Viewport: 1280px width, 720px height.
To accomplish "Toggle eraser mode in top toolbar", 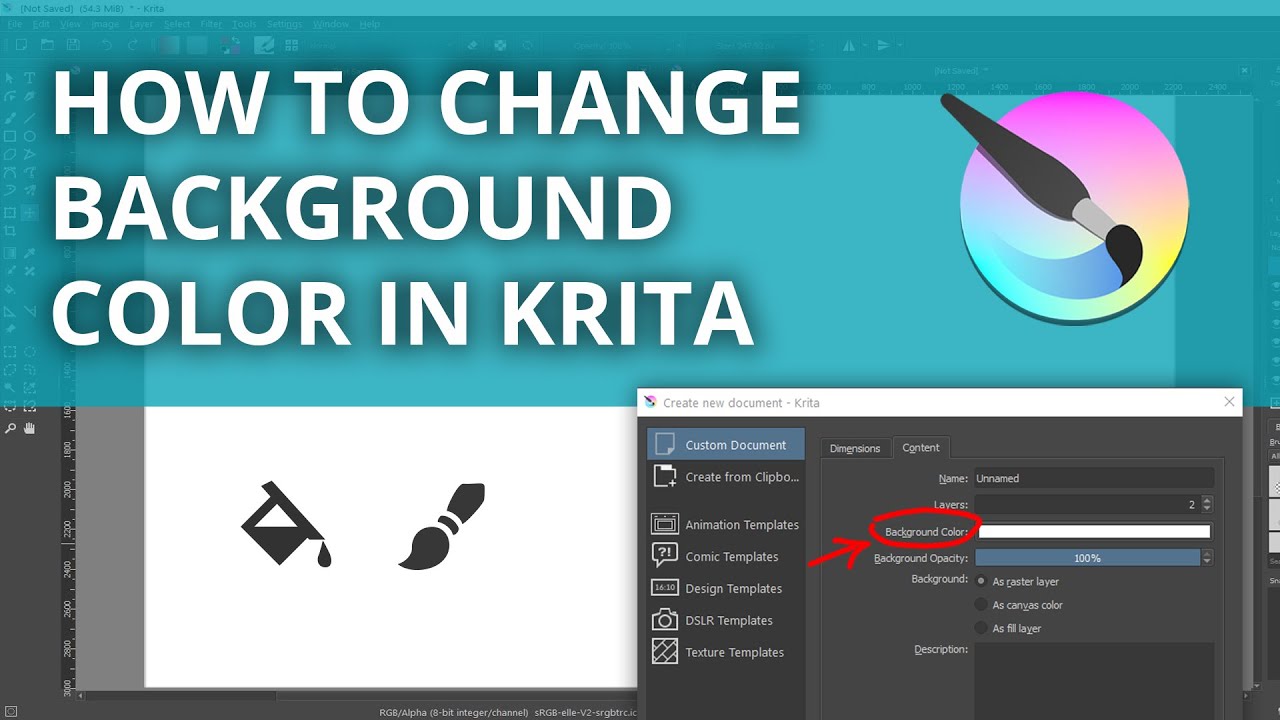I will pyautogui.click(x=473, y=45).
